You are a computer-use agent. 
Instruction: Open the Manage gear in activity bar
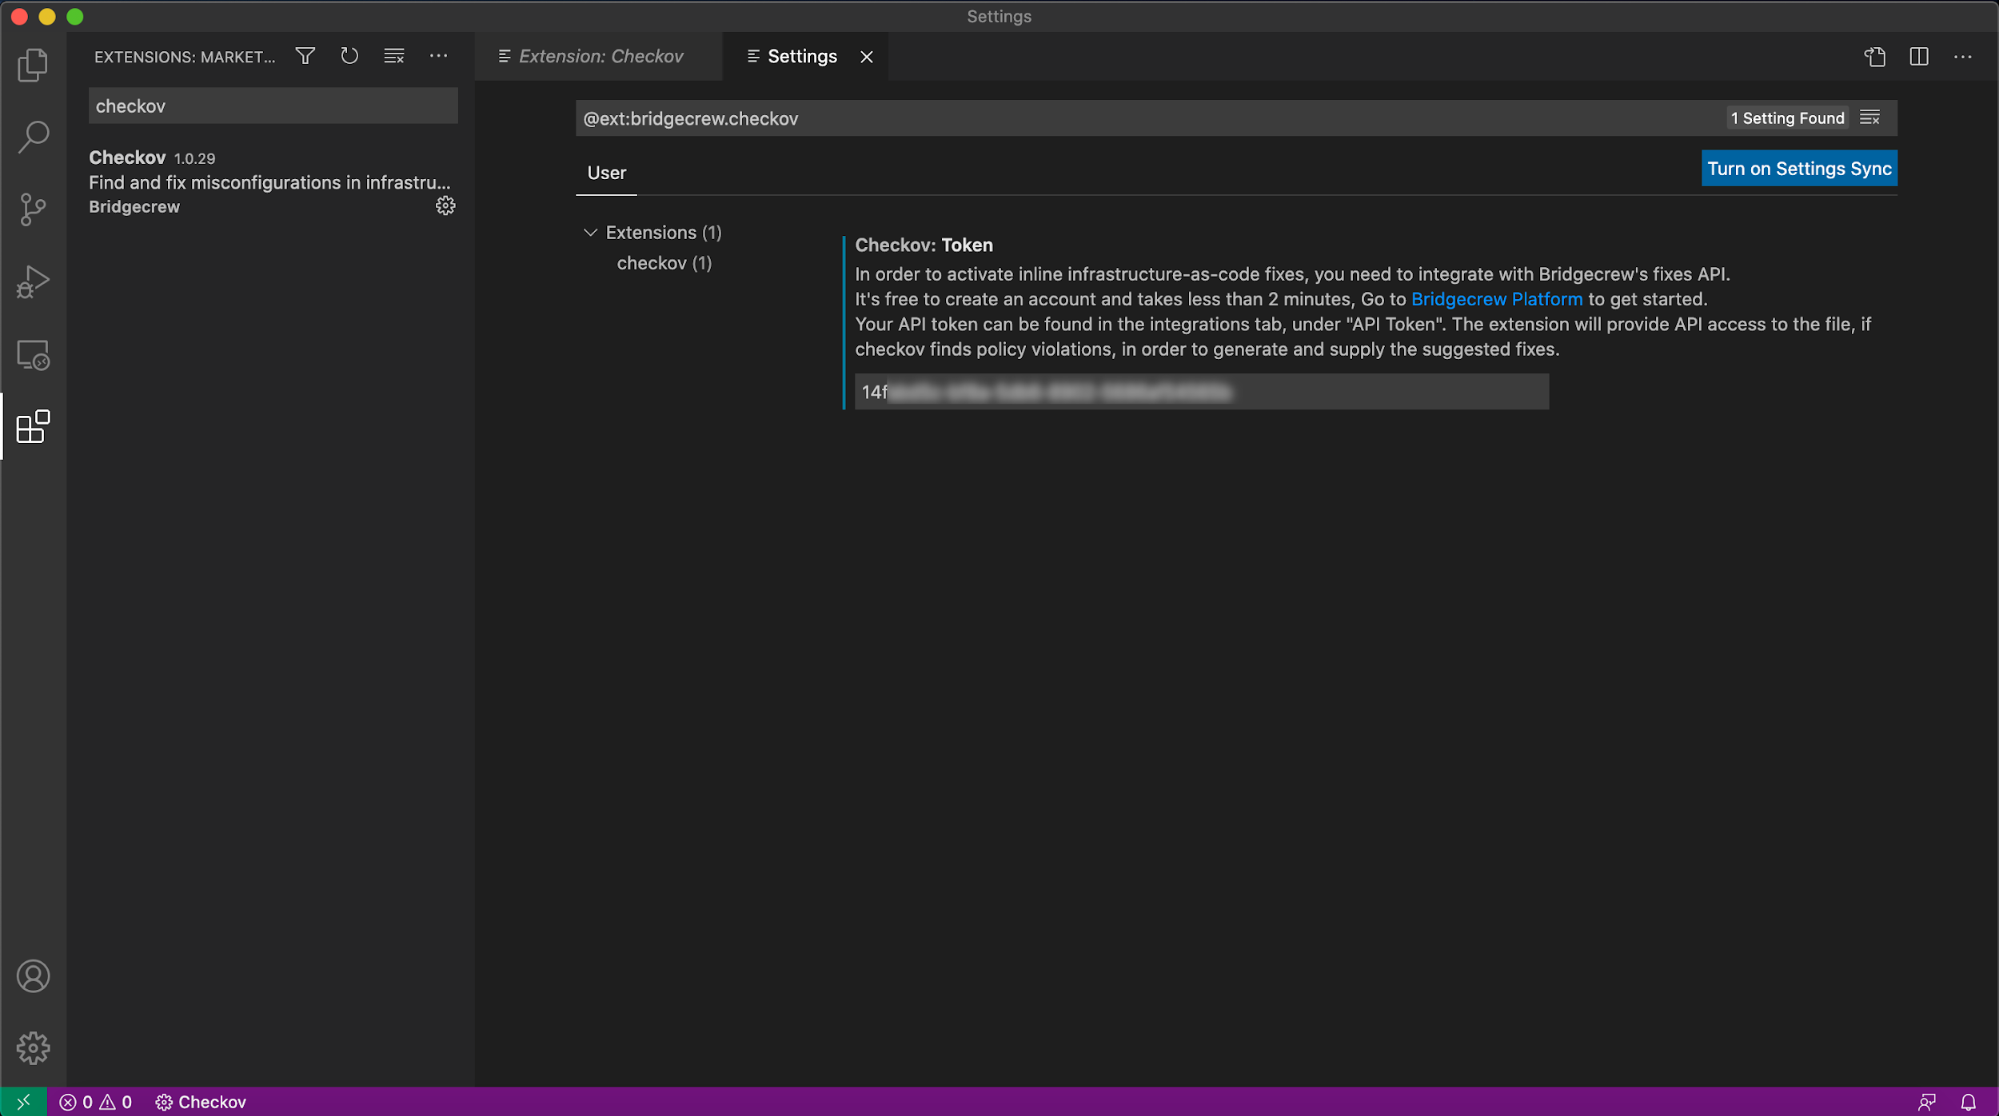pos(33,1048)
